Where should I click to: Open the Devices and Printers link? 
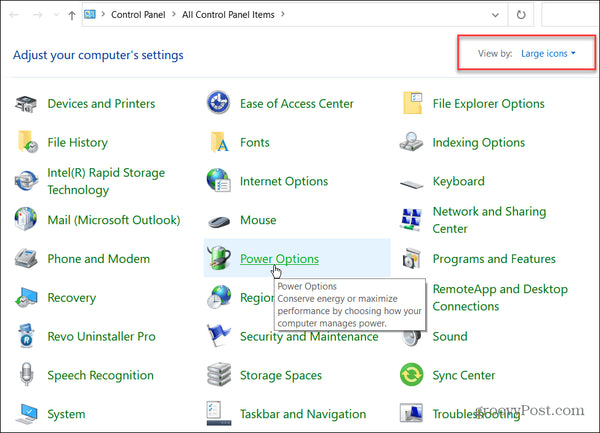coord(101,104)
